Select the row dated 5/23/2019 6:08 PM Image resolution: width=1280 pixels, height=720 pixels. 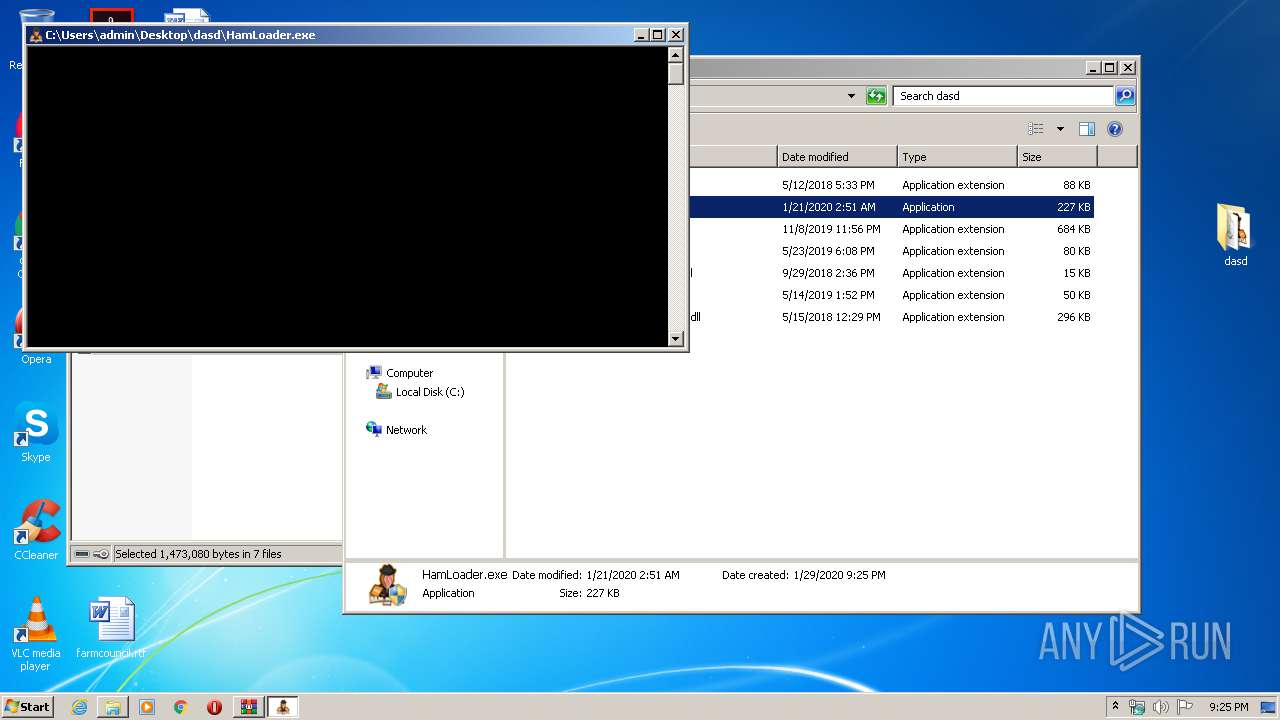pyautogui.click(x=890, y=251)
